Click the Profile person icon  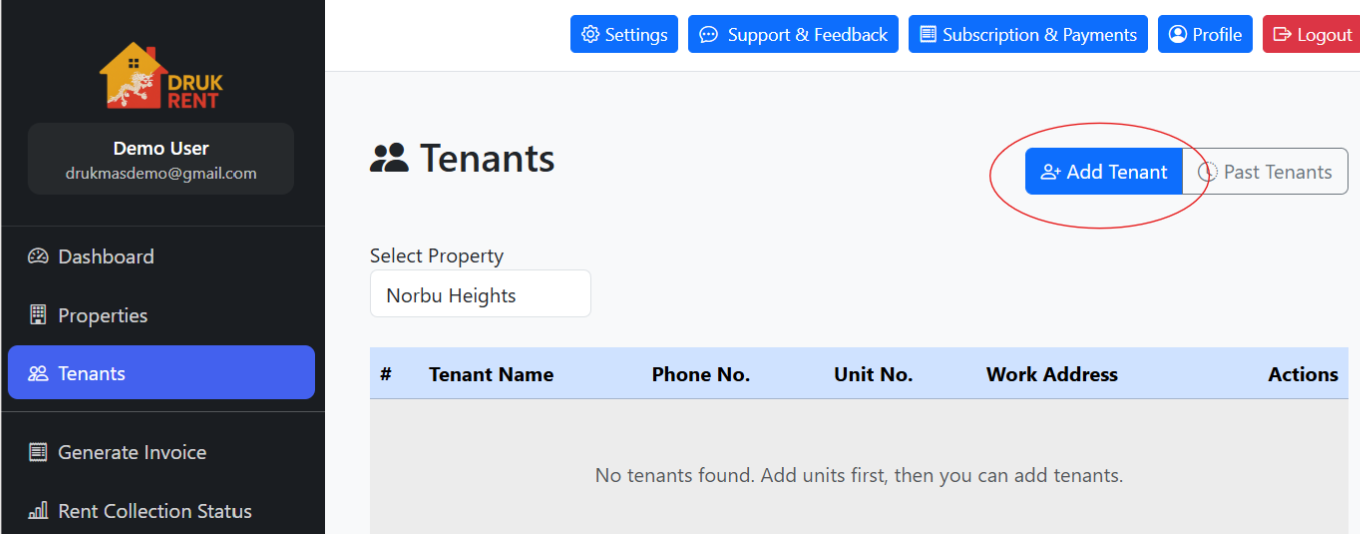(x=1177, y=34)
